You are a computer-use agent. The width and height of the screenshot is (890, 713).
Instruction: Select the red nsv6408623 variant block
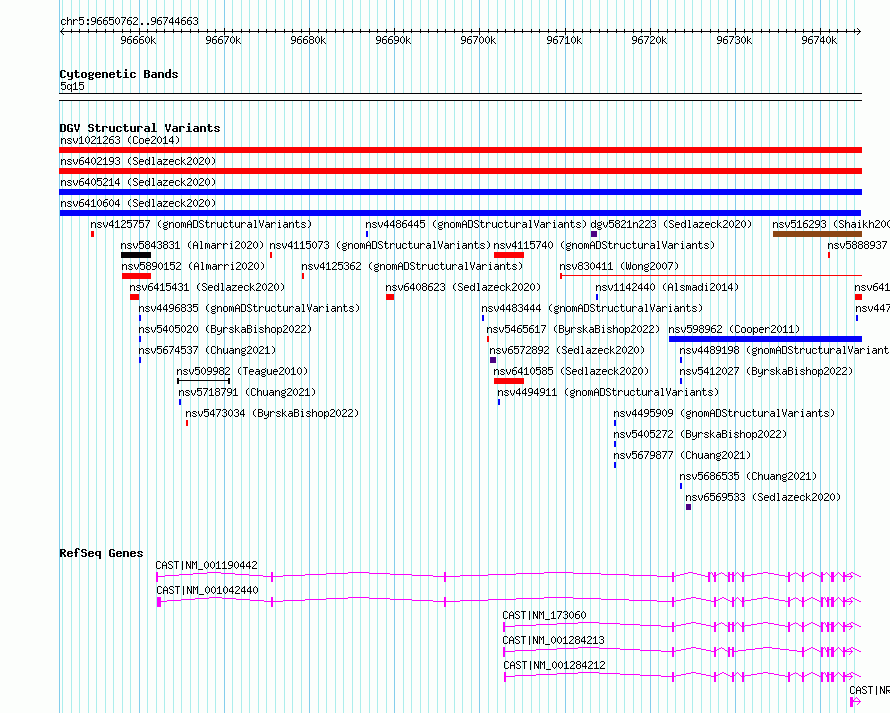(390, 297)
